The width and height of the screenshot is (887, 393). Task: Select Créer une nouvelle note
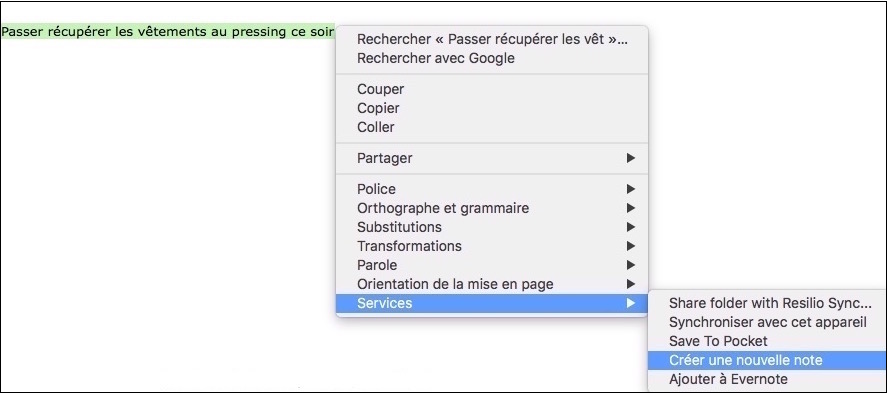click(x=767, y=360)
